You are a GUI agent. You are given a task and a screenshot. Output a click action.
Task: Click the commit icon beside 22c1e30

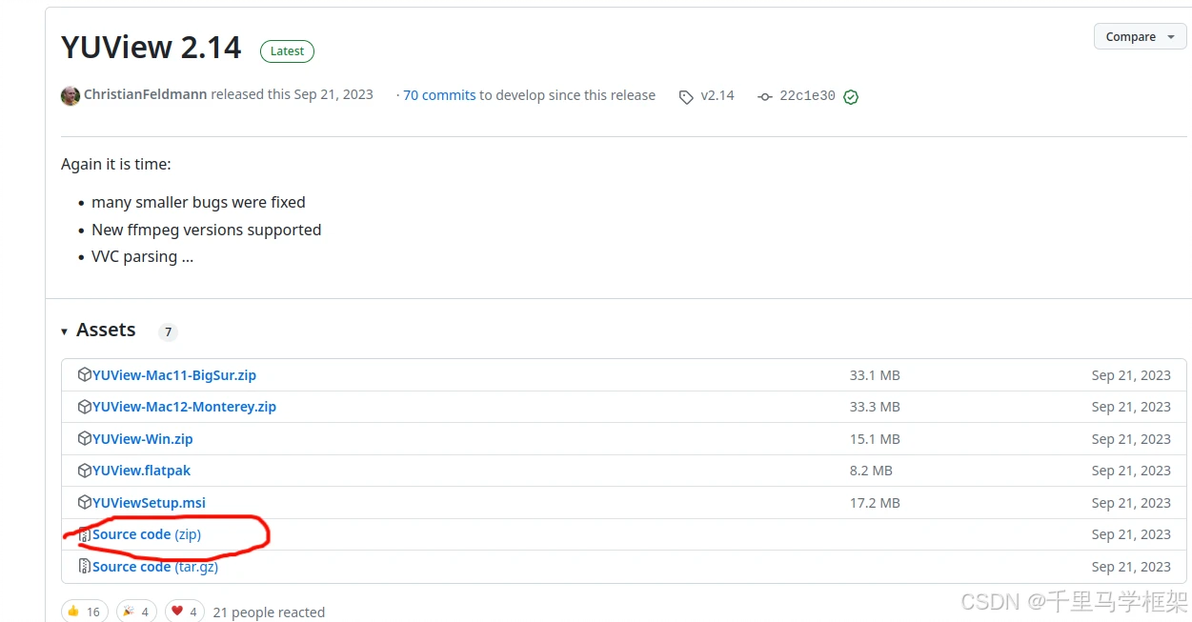point(765,97)
